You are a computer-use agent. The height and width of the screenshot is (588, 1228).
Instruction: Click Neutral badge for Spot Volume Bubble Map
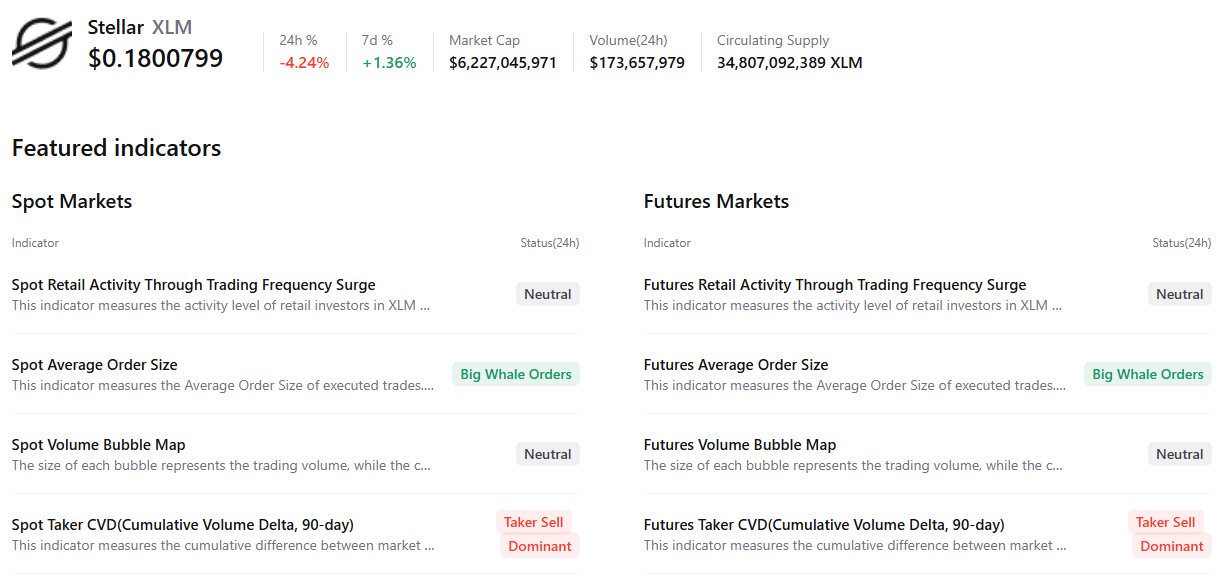[548, 454]
